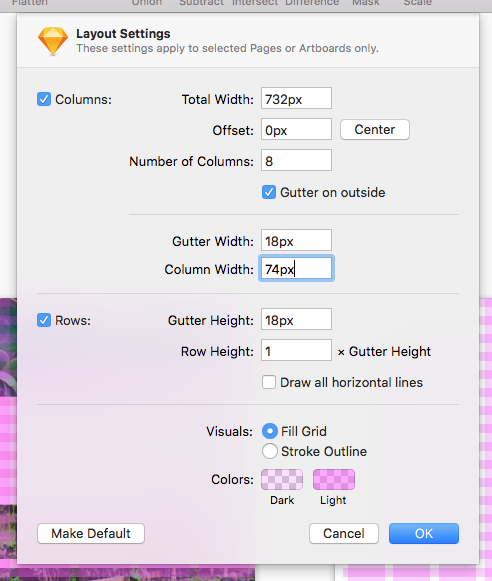
Task: Click the Intersect toolbar item
Action: tap(255, 3)
